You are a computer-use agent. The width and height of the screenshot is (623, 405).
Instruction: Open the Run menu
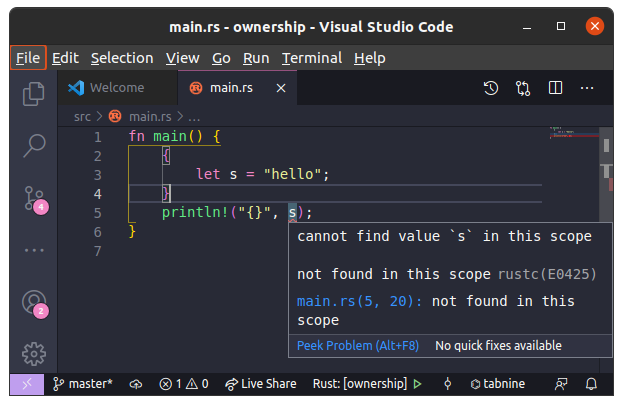(x=256, y=58)
